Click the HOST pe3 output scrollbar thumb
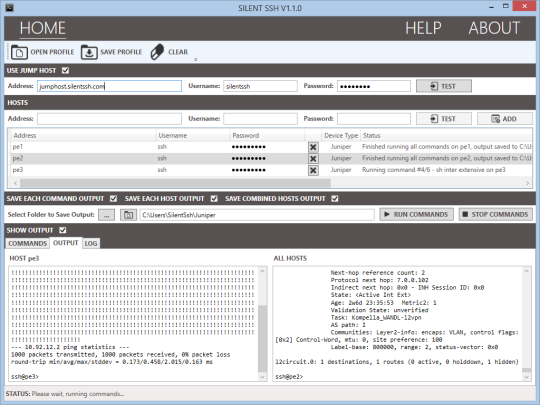Viewport: 540px width, 405px height. [x=262, y=338]
